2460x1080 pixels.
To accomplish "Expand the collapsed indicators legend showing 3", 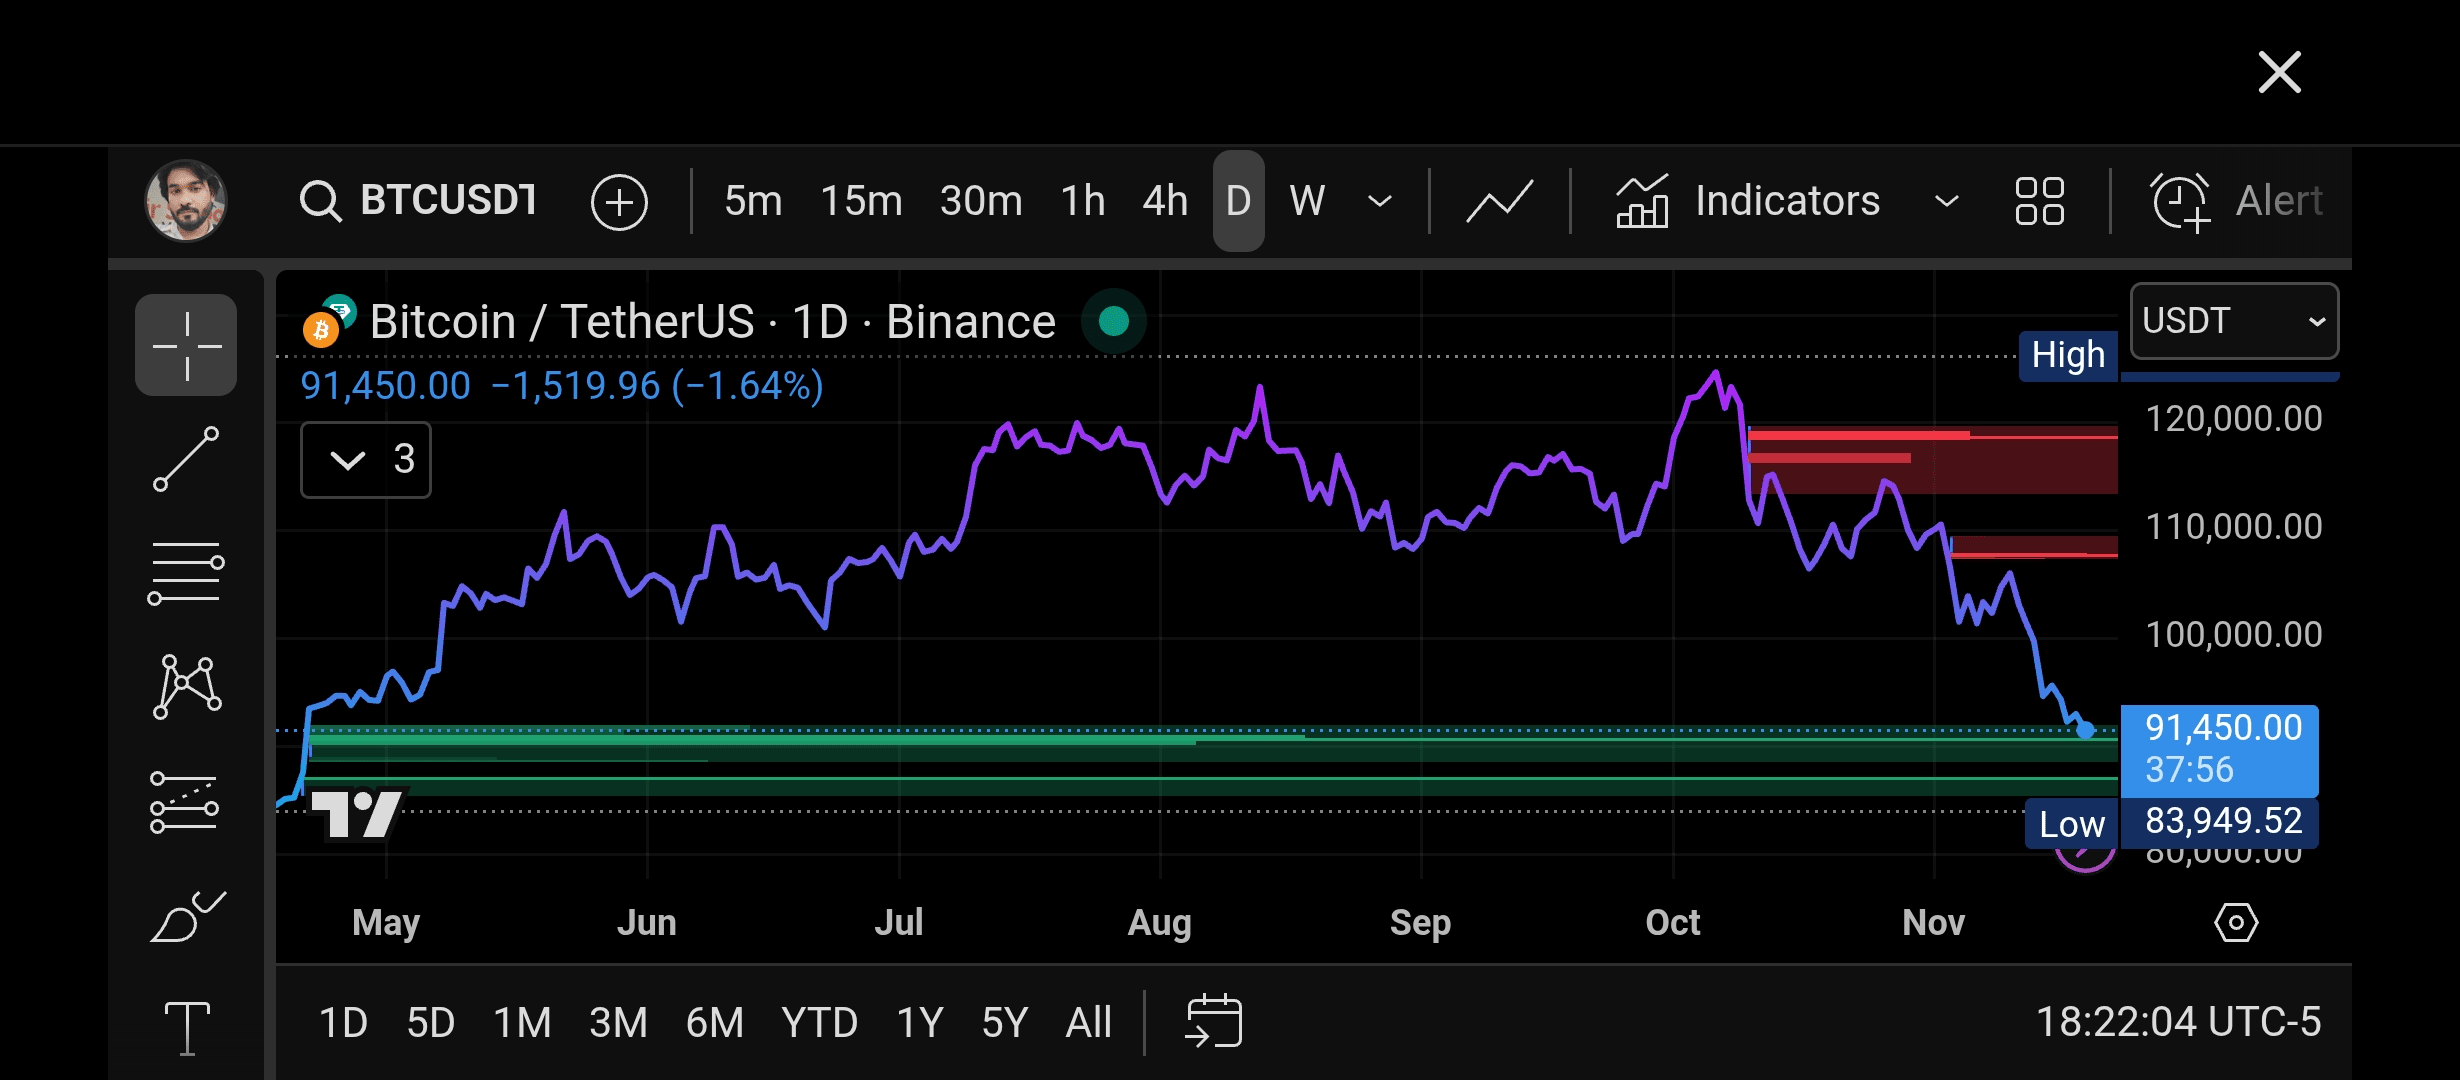I will (x=366, y=460).
